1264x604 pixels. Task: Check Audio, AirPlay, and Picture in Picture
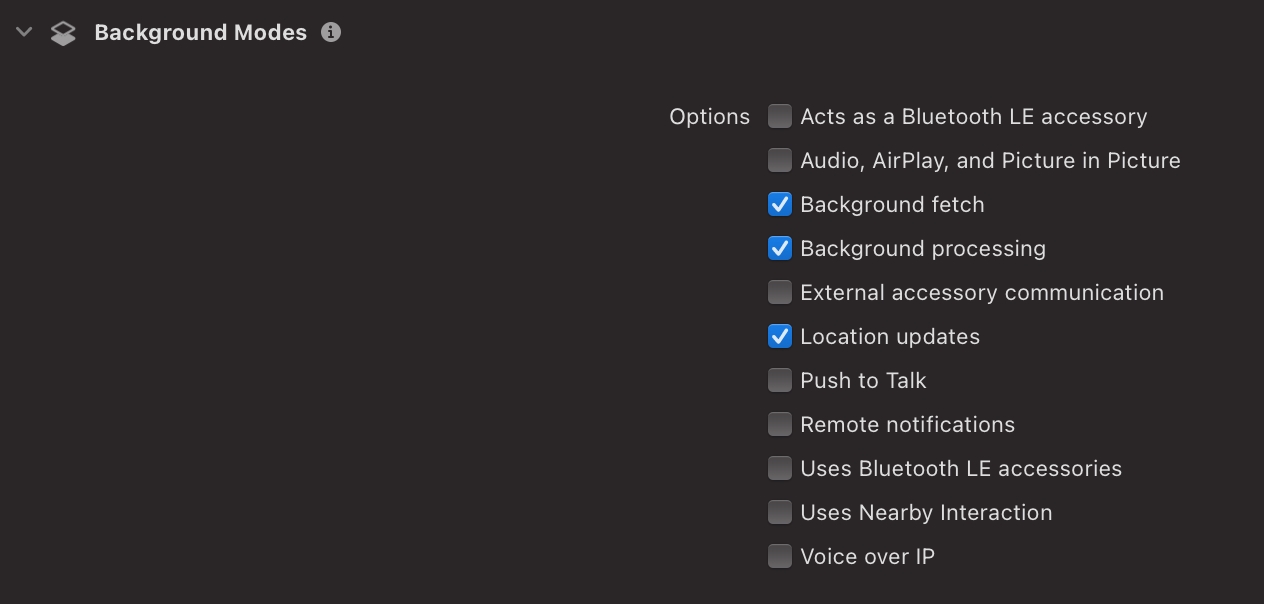(x=780, y=160)
